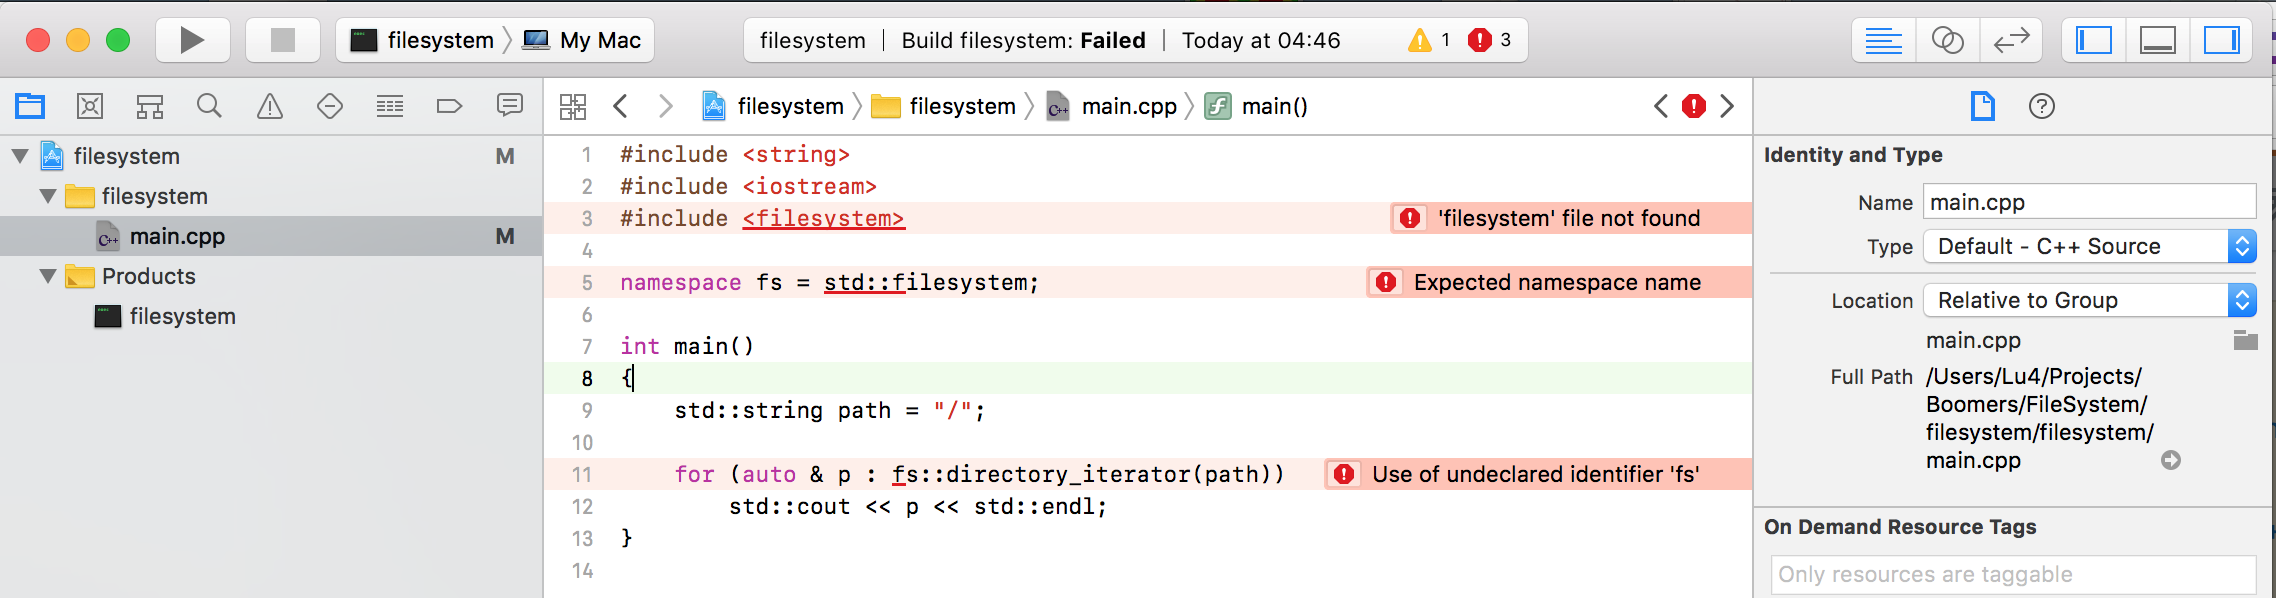Open the Type dropdown (Default - C++ Source)

coord(2089,246)
